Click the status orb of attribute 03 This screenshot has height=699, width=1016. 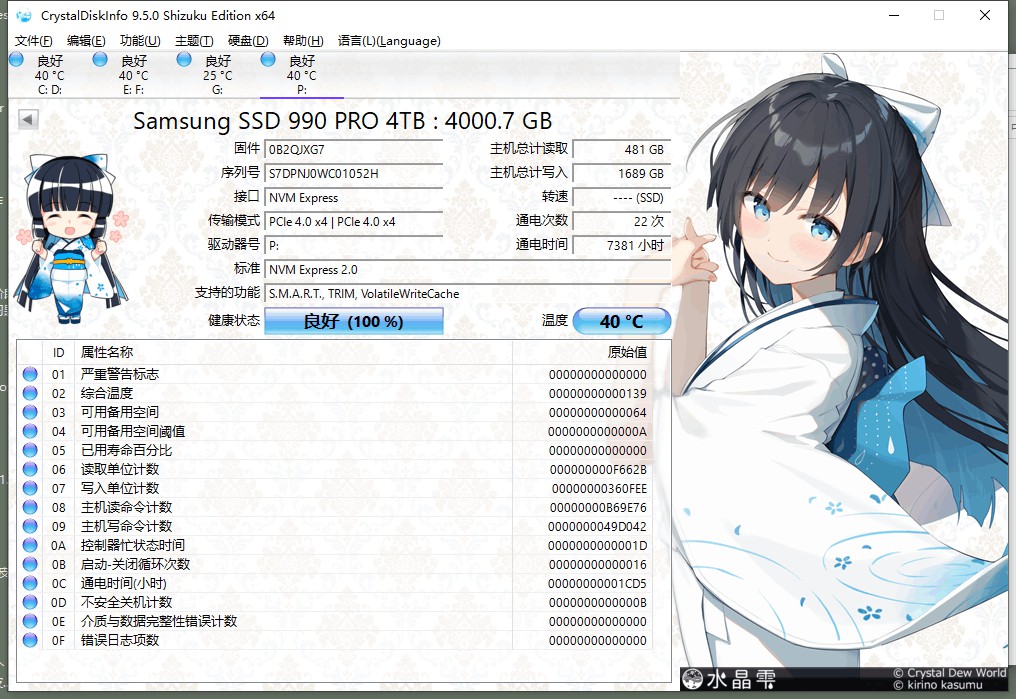[30, 412]
